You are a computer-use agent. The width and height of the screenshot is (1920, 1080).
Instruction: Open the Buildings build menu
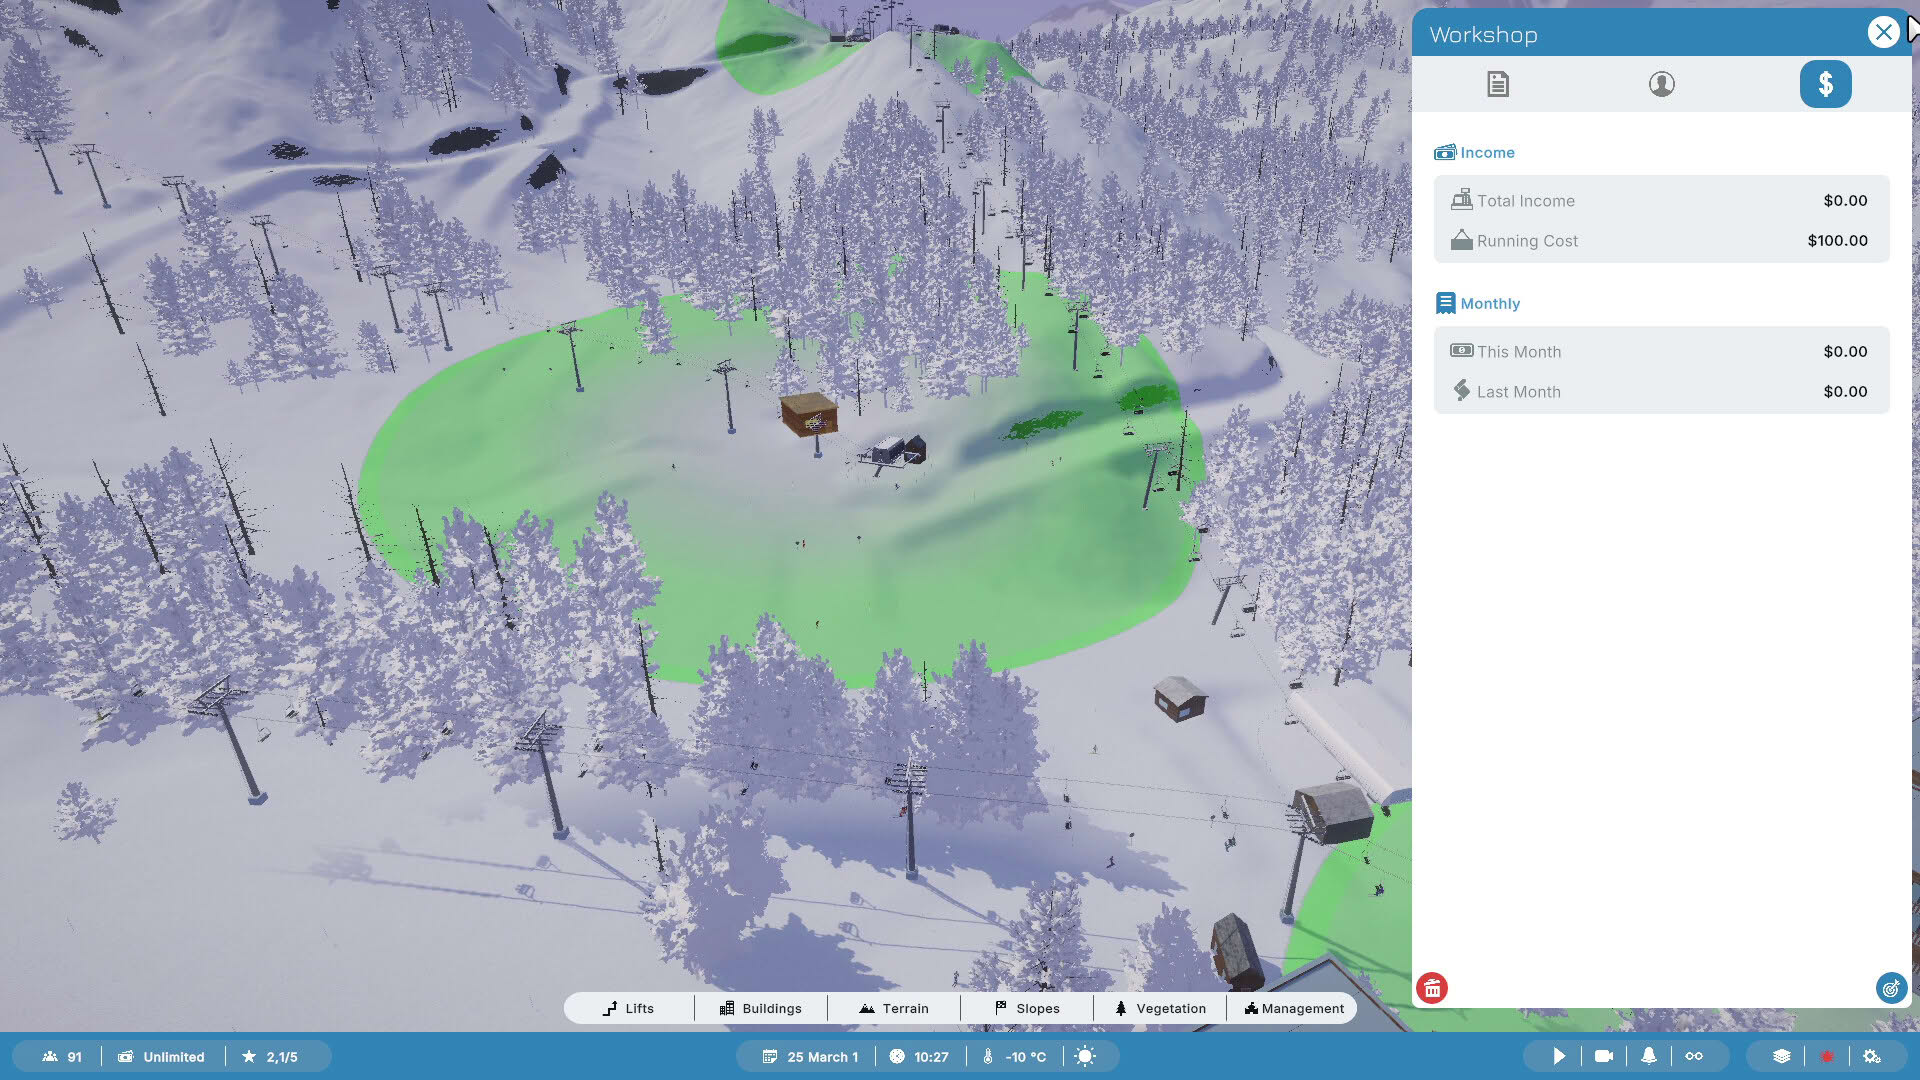pyautogui.click(x=760, y=1008)
